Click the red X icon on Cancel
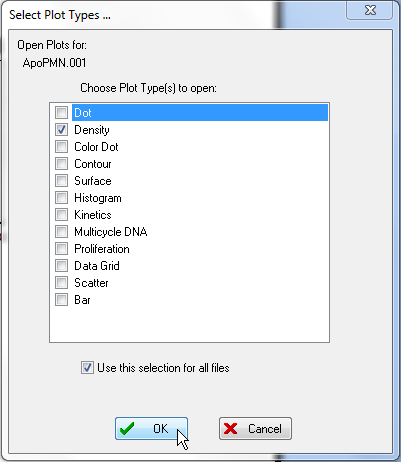The width and height of the screenshot is (401, 462). (x=231, y=428)
